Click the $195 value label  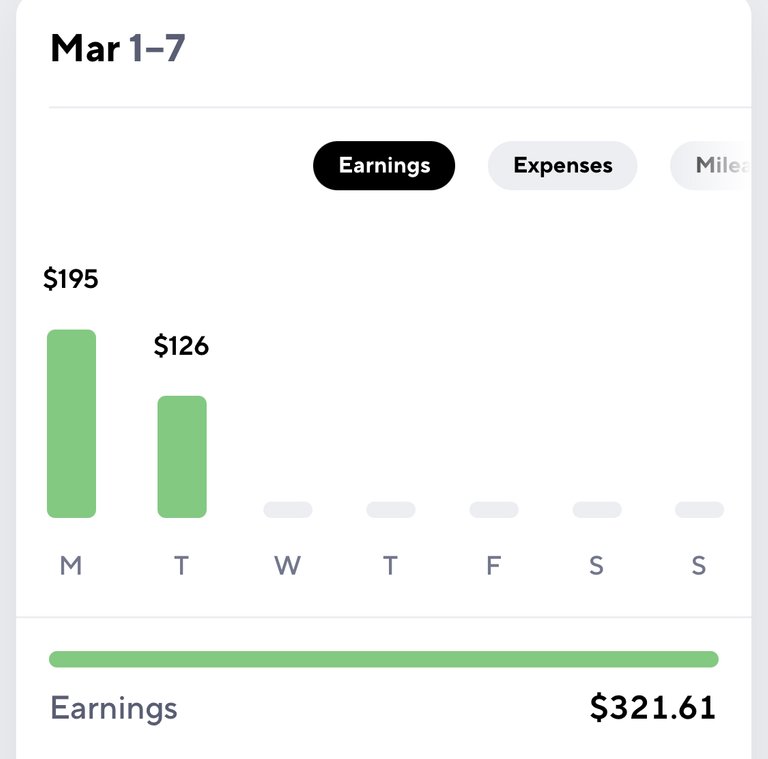click(71, 279)
